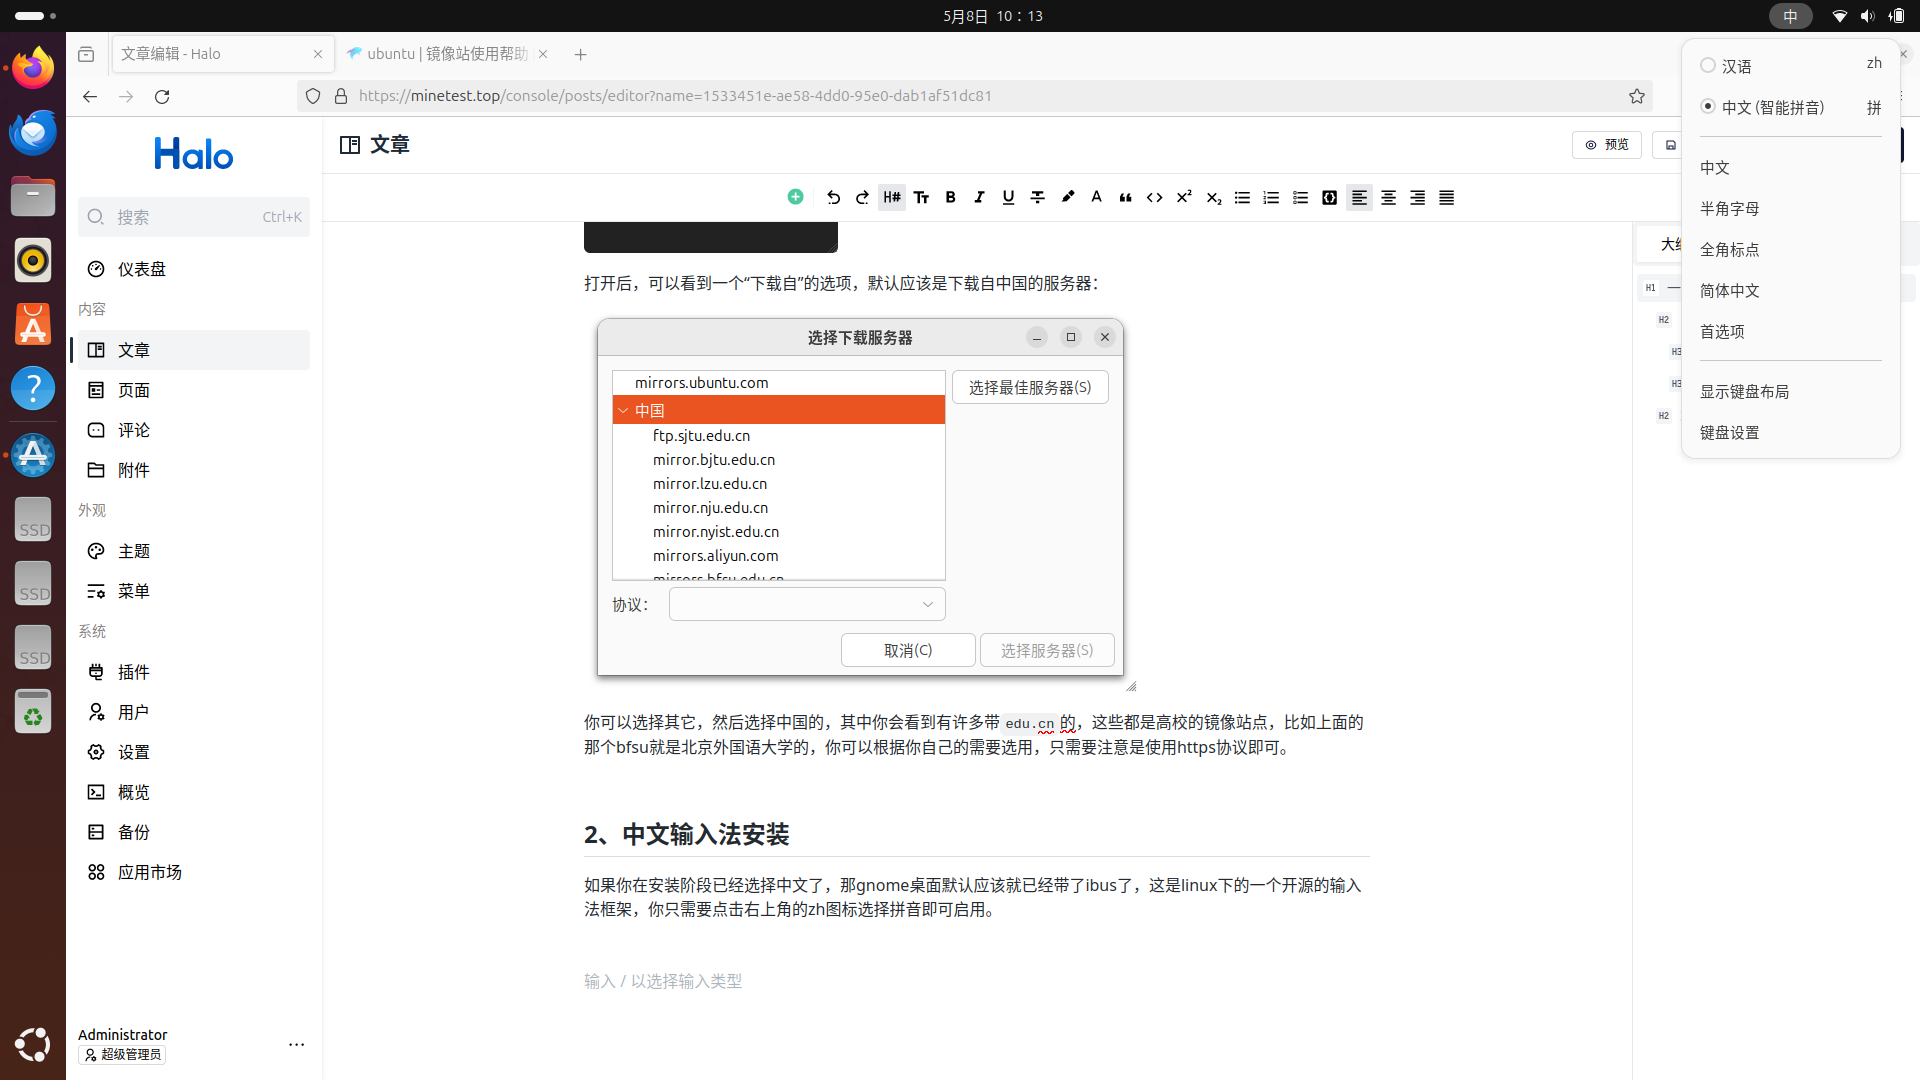Screen dimensions: 1920x1080
Task: Click the 预览 preview button
Action: 1606,145
